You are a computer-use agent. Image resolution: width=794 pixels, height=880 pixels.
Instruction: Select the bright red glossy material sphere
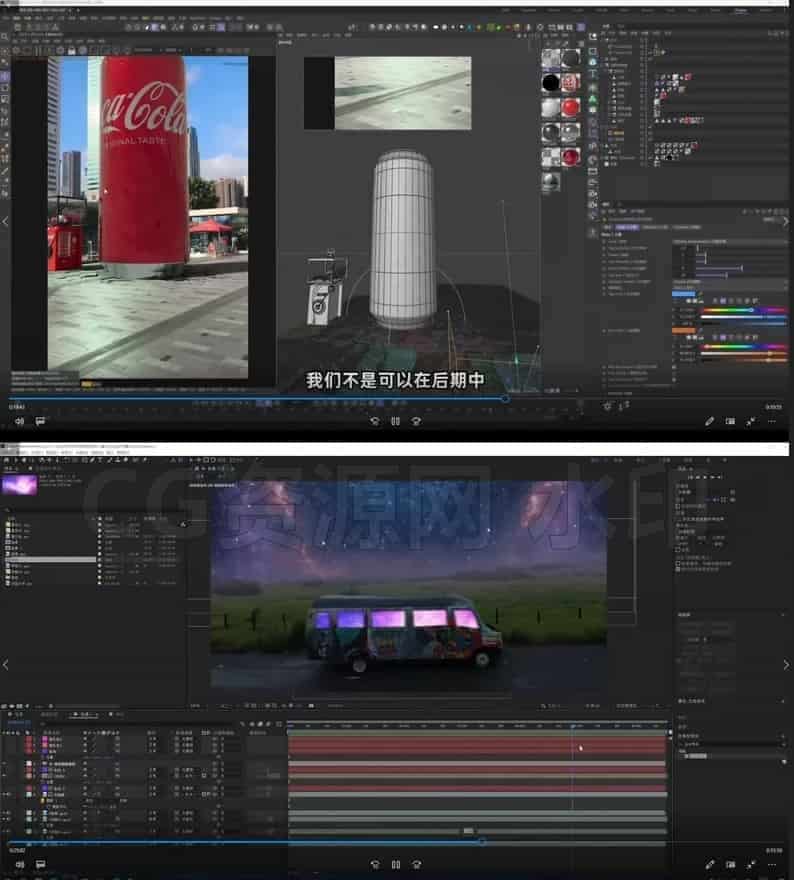(571, 108)
